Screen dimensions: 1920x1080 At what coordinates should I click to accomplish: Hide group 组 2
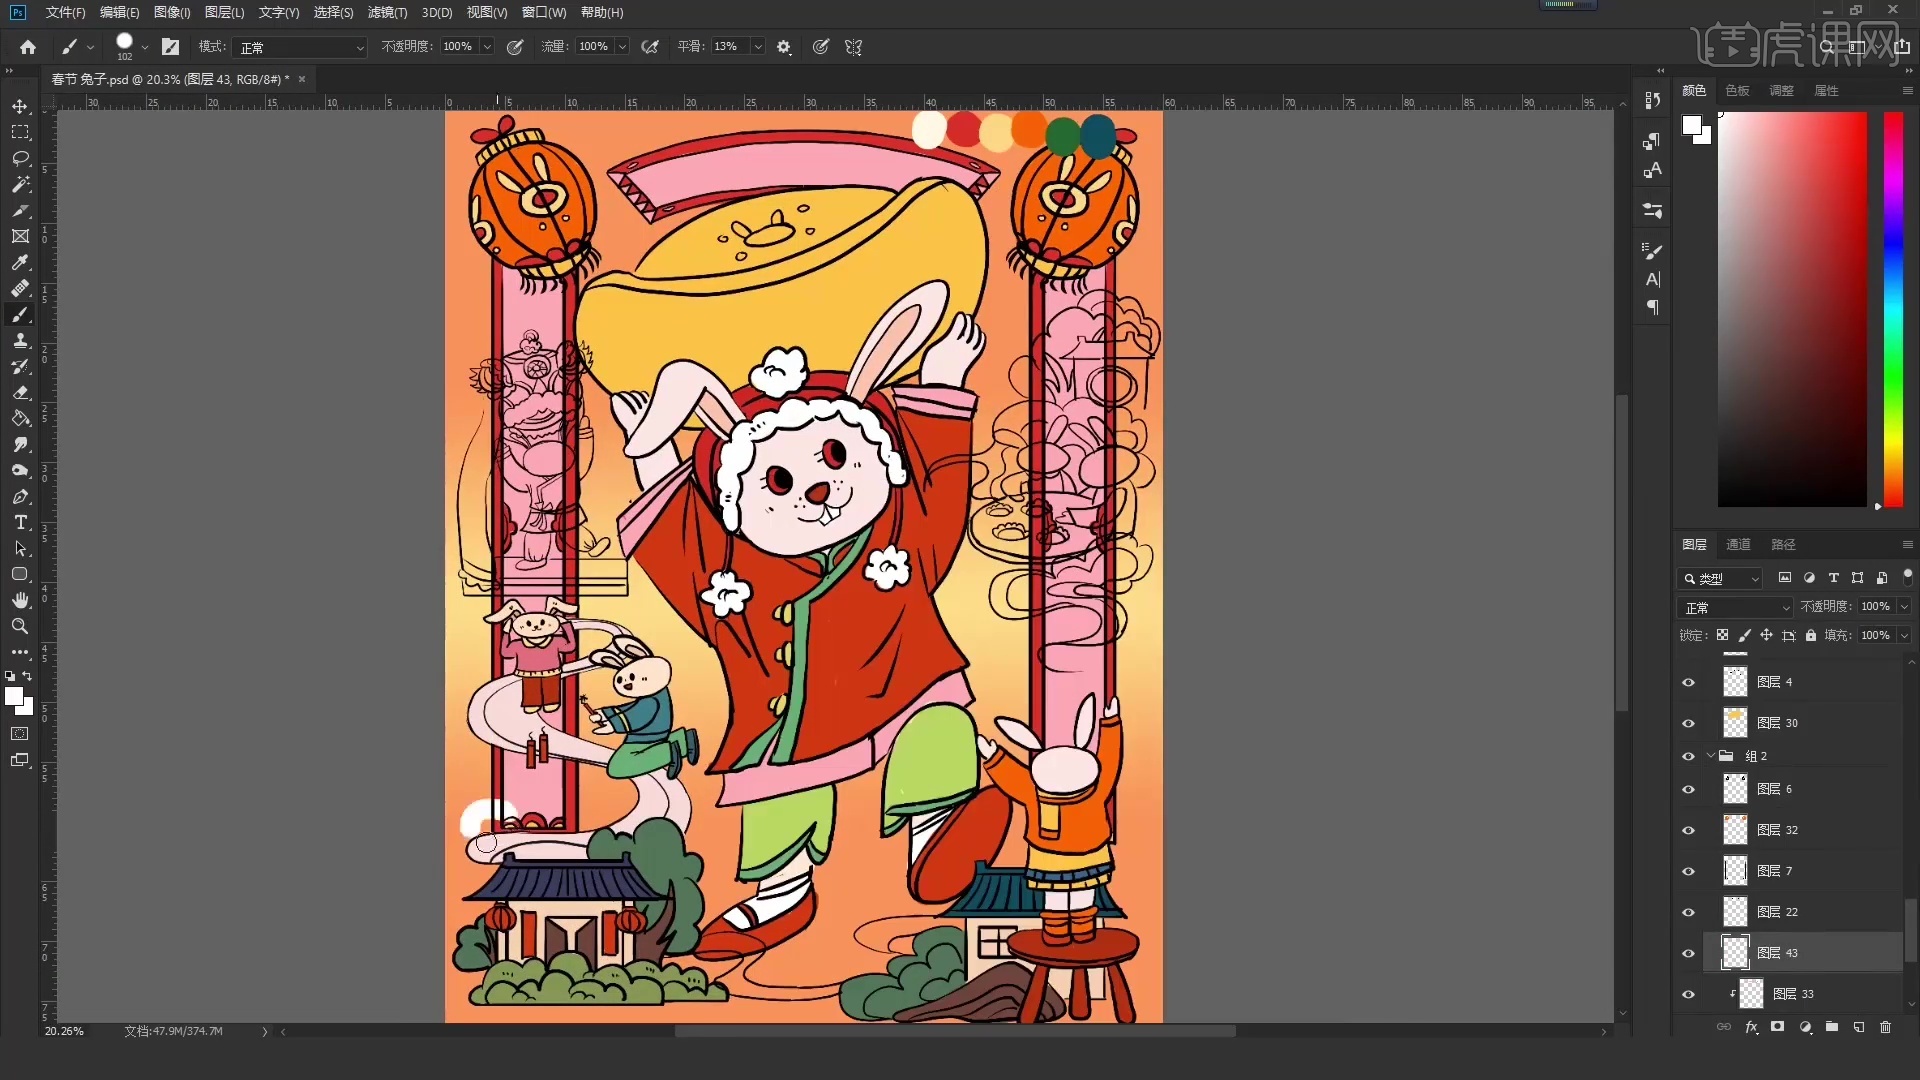click(1689, 756)
